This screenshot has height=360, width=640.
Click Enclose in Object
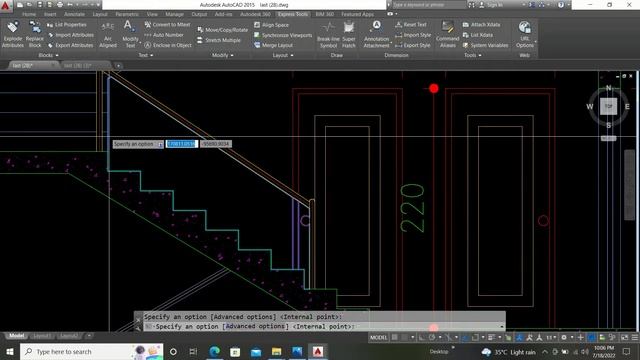point(168,45)
